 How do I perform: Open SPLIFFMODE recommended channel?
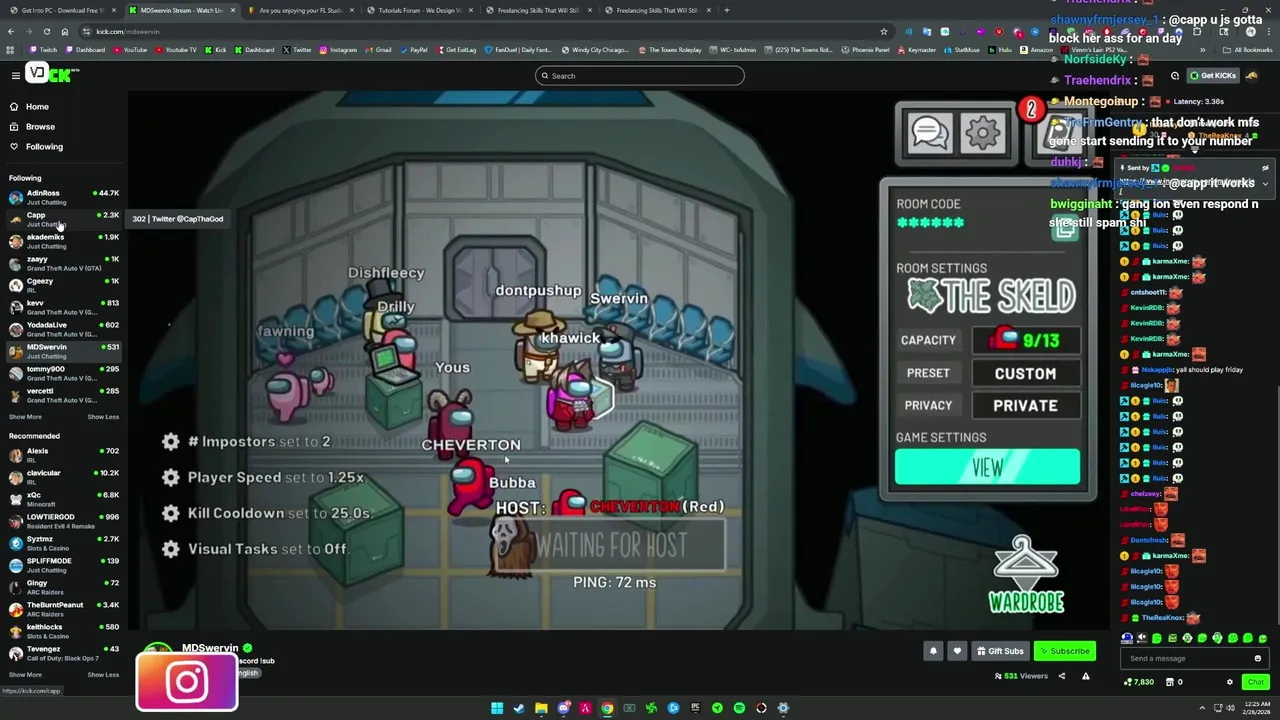(63, 565)
